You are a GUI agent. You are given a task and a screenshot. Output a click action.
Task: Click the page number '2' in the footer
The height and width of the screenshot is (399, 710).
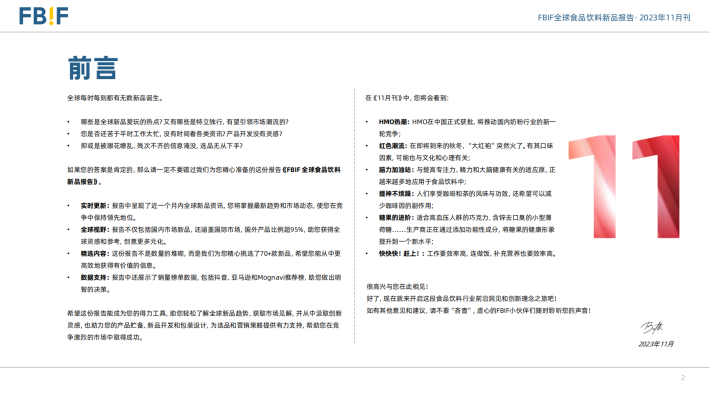(683, 378)
